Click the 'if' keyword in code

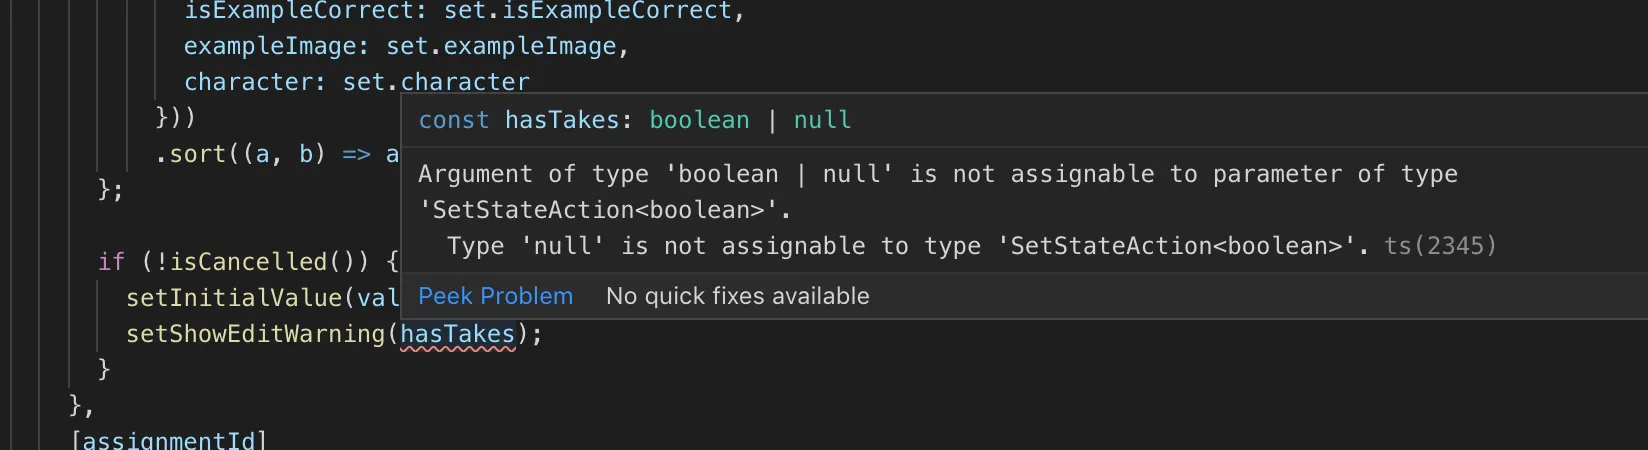click(111, 262)
